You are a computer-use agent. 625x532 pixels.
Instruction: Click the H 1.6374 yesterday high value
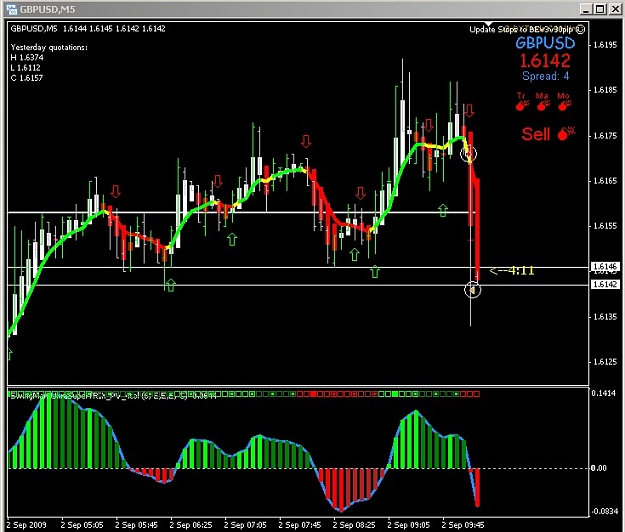click(x=27, y=57)
